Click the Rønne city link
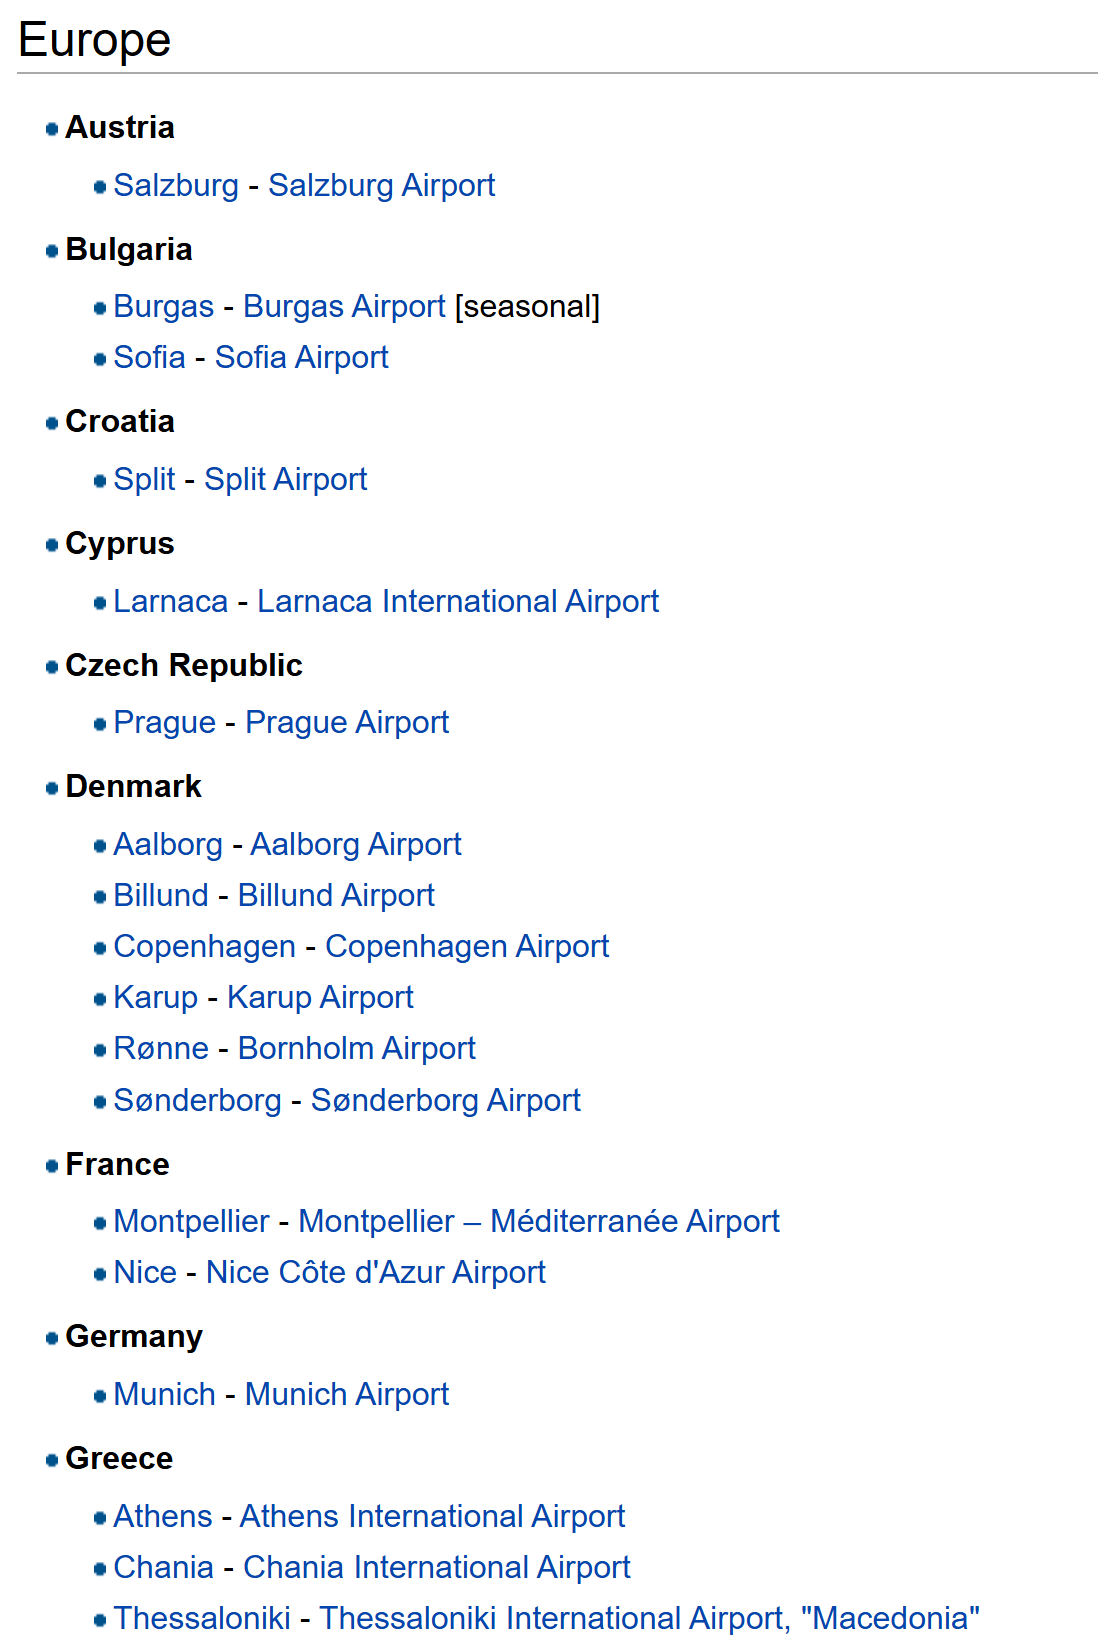 160,1049
